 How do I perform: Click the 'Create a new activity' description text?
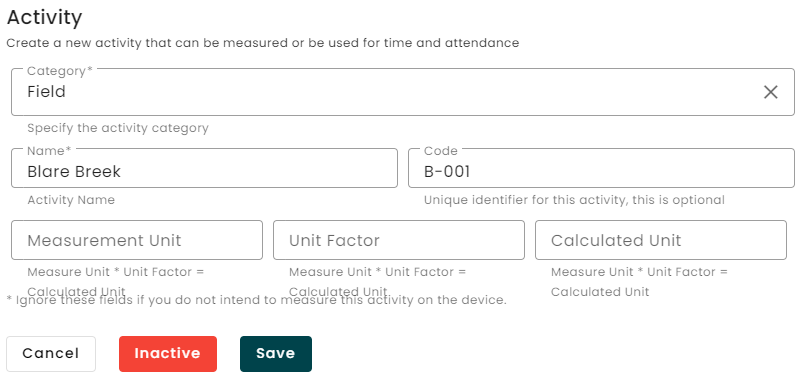click(x=263, y=43)
